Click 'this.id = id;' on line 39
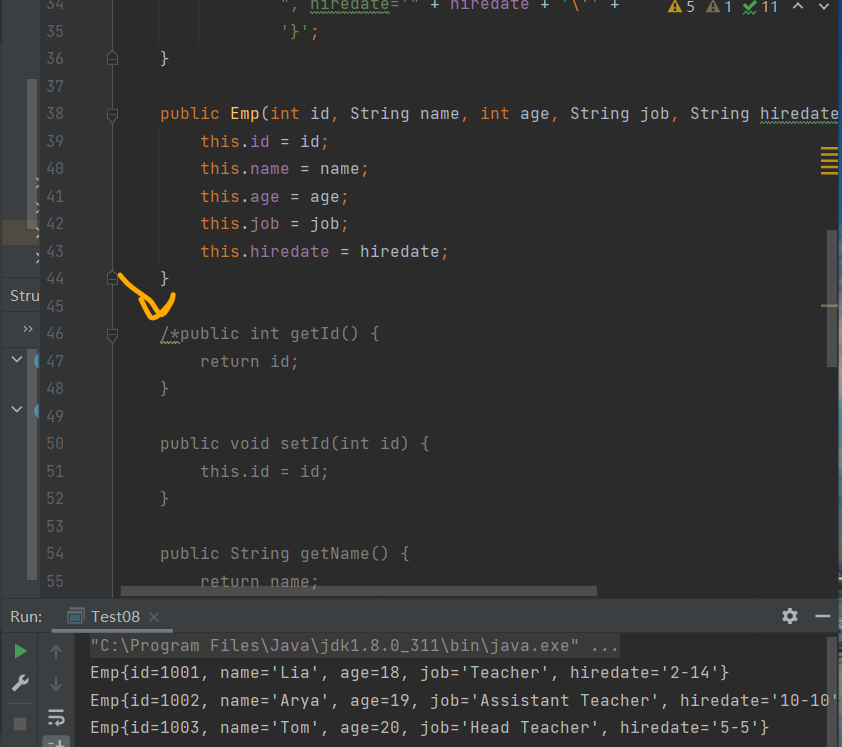 (x=264, y=142)
